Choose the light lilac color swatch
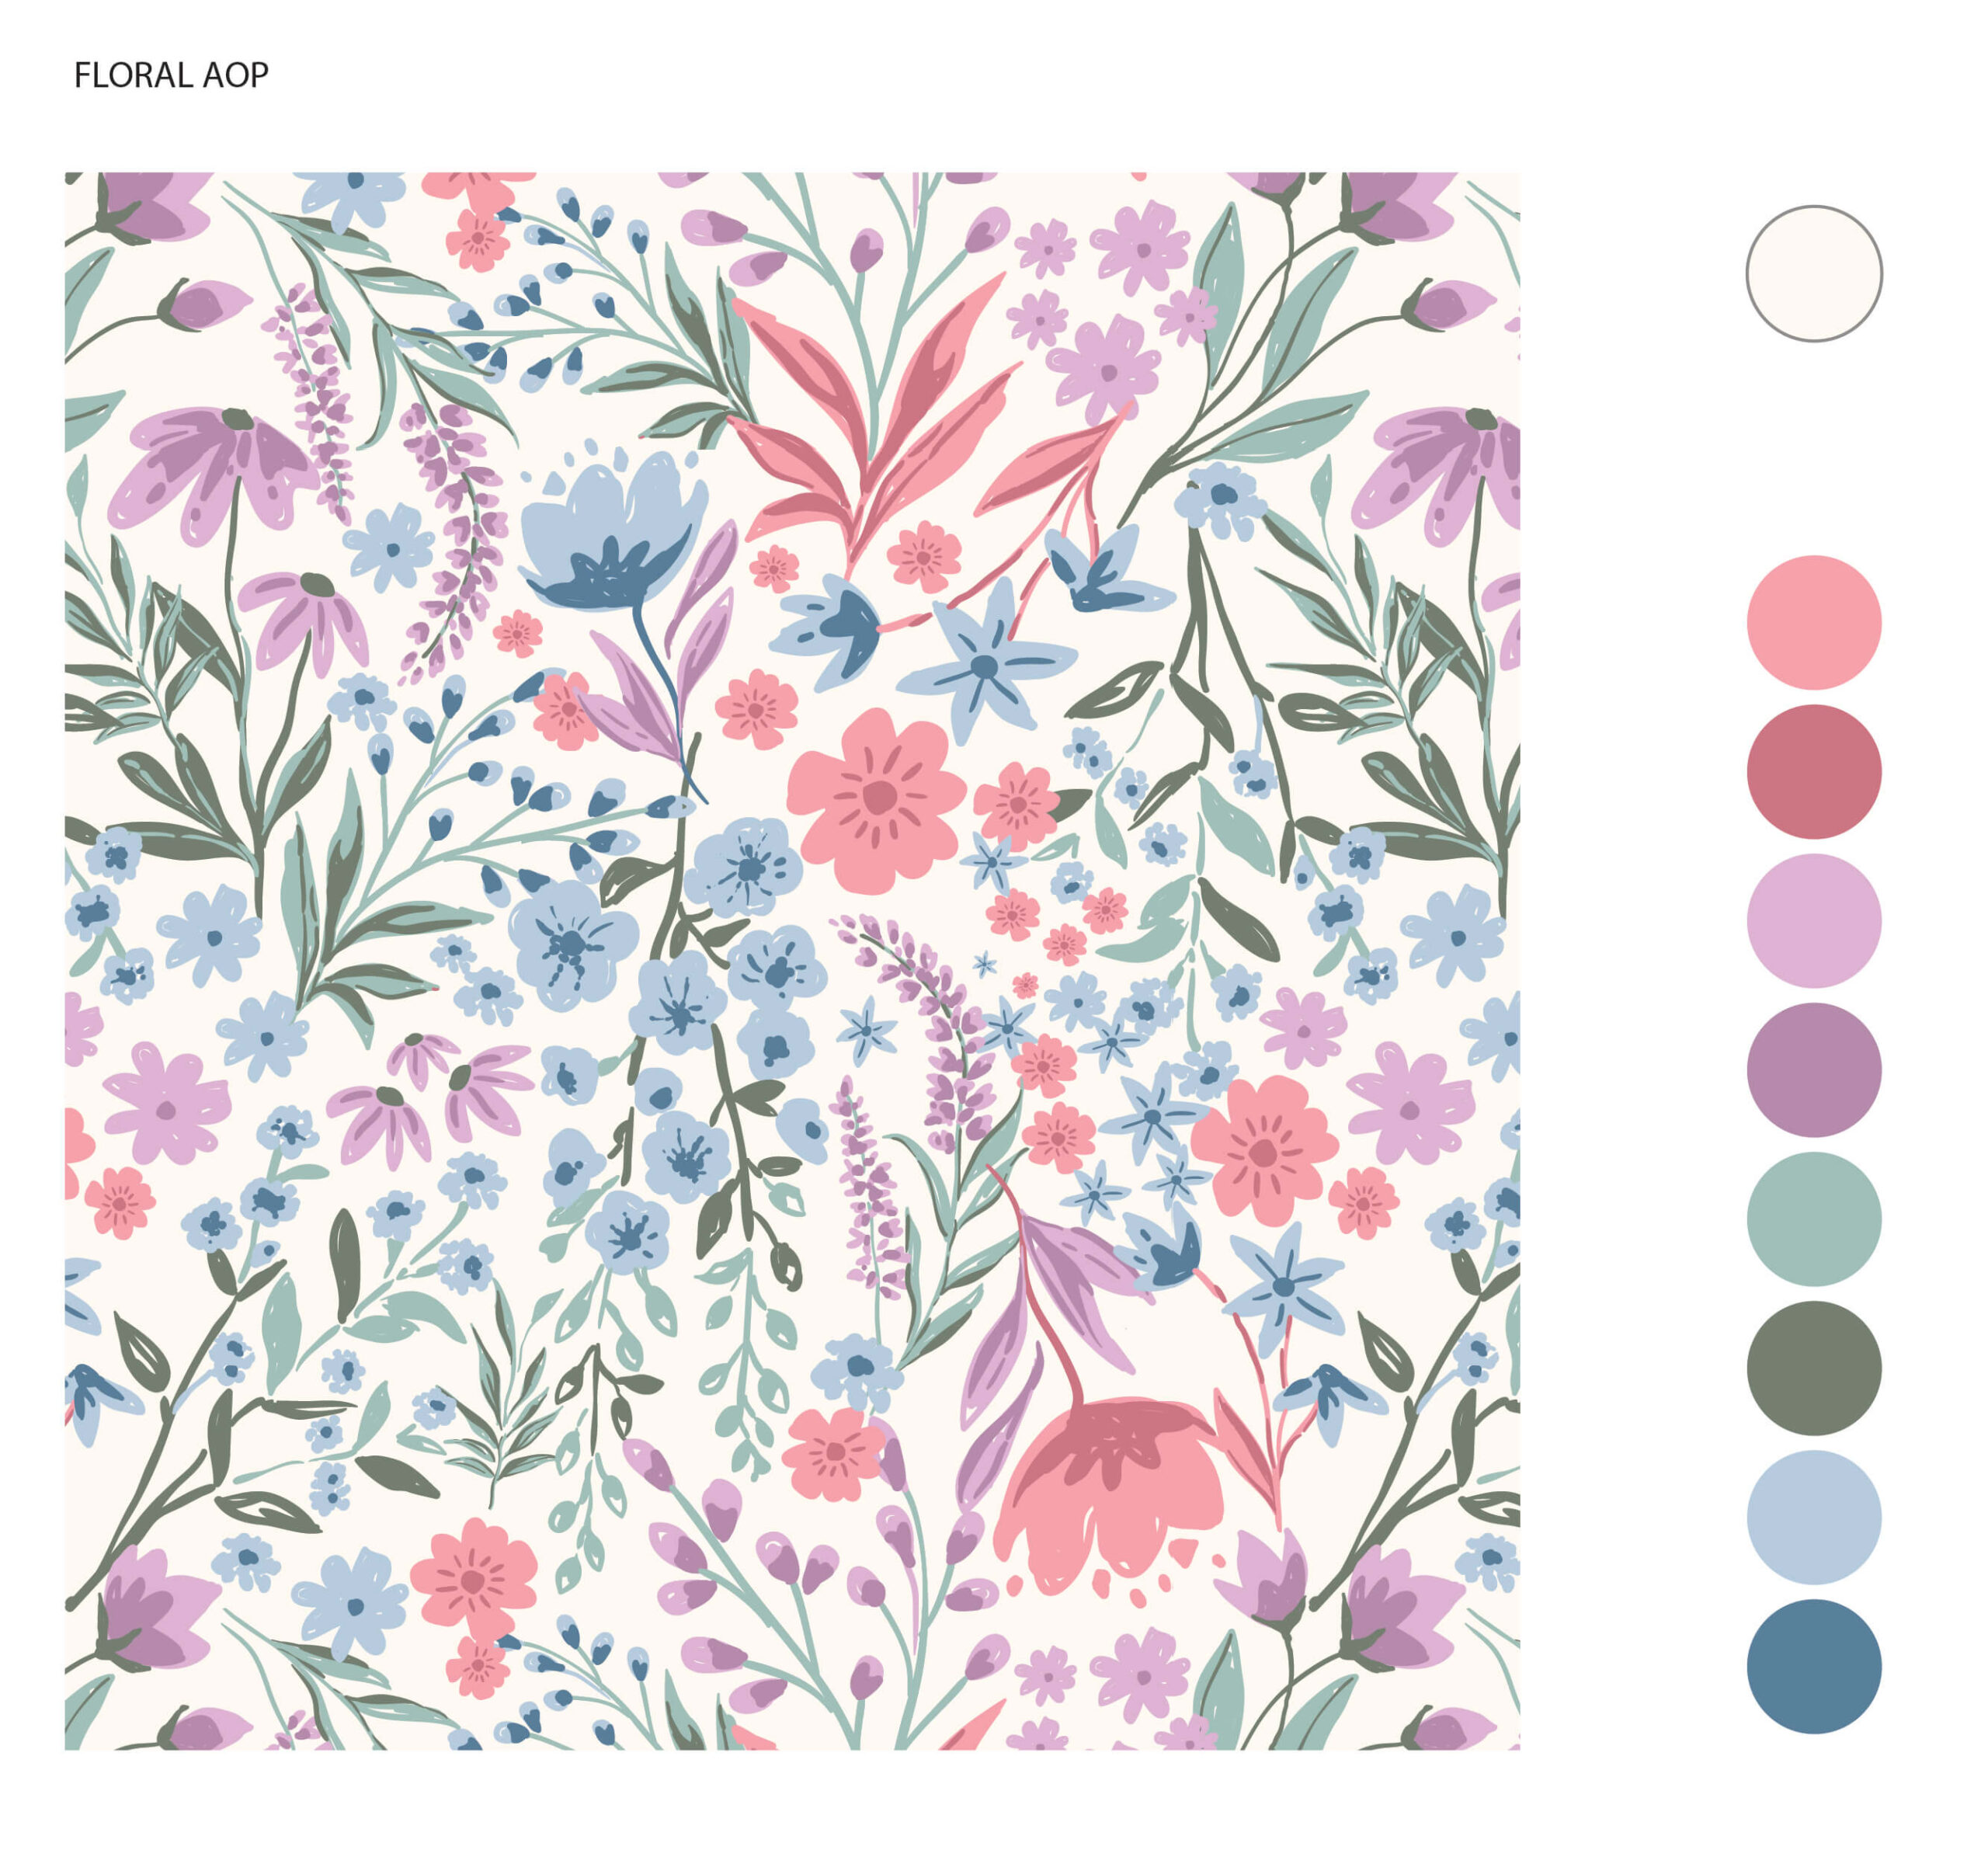This screenshot has width=1988, height=1850. point(1813,920)
